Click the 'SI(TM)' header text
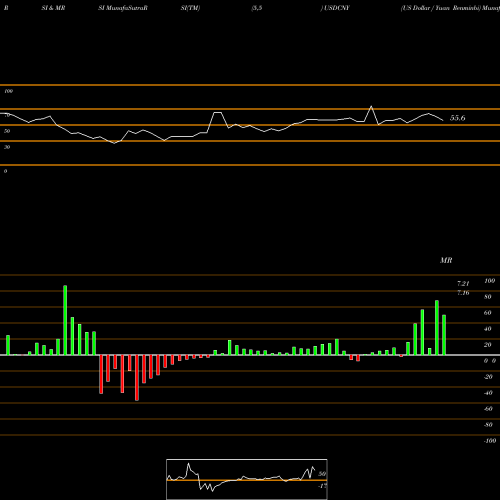Screen dimensions: 500x500 (x=190, y=8)
